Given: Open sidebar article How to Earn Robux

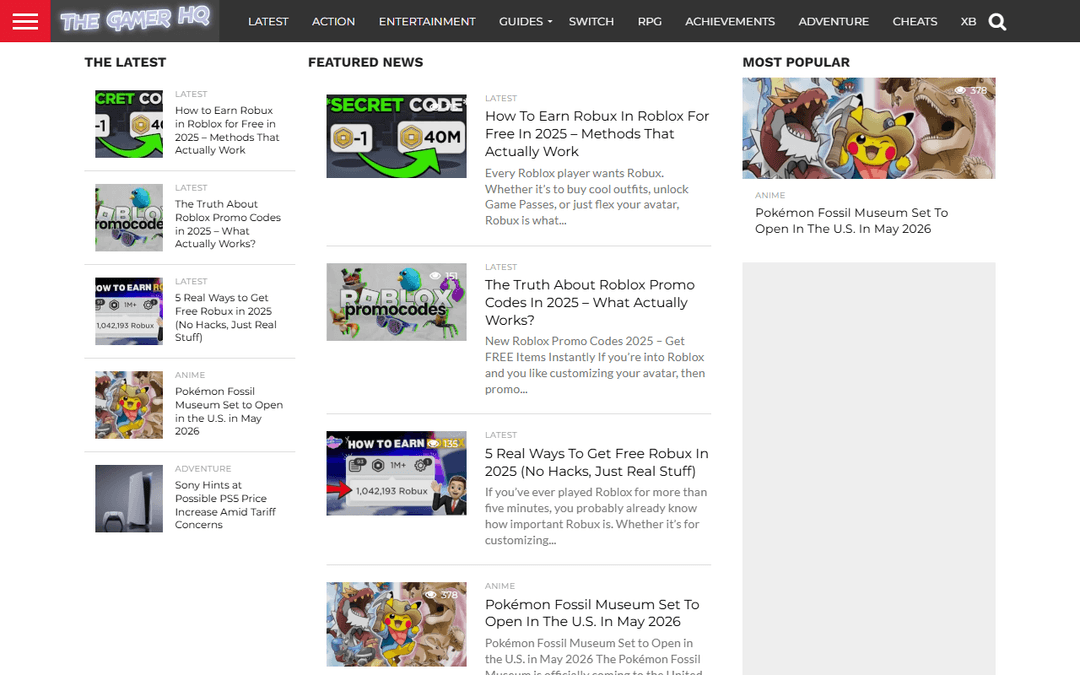Looking at the screenshot, I should point(227,130).
